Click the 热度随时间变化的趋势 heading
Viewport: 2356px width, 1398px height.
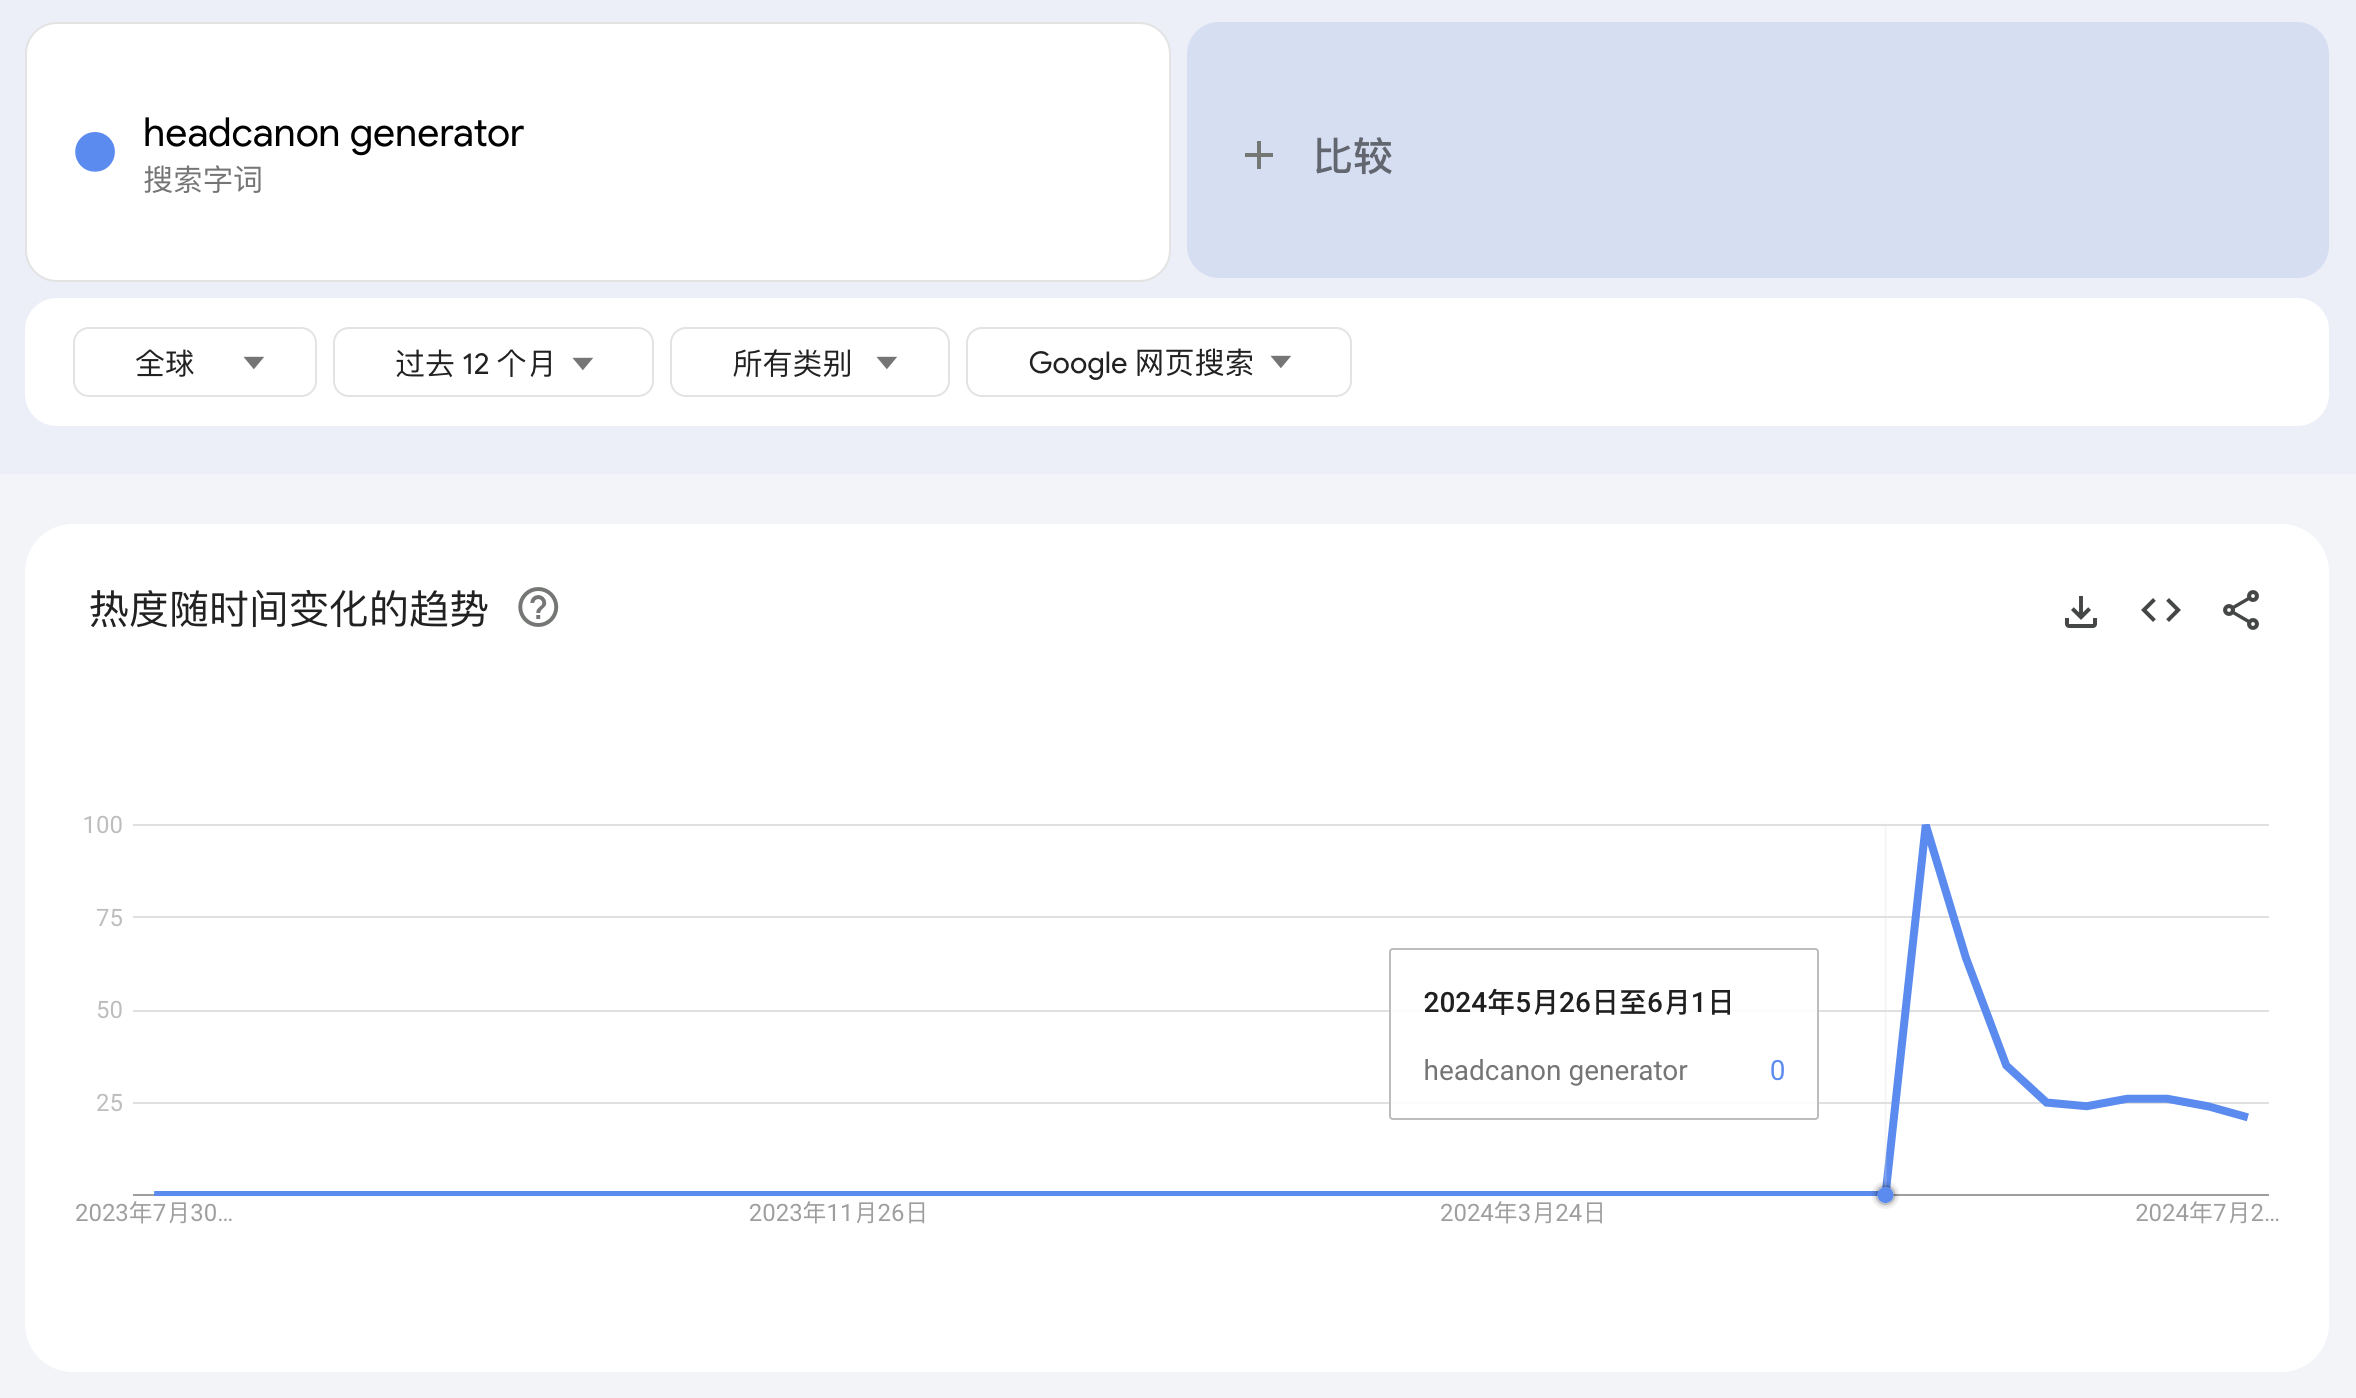[x=288, y=609]
